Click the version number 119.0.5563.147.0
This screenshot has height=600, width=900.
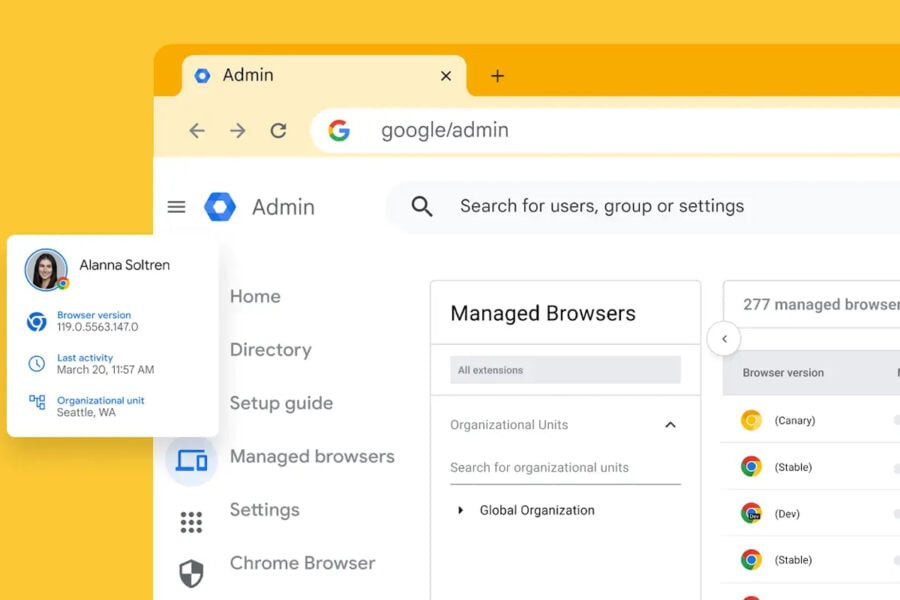[x=98, y=327]
